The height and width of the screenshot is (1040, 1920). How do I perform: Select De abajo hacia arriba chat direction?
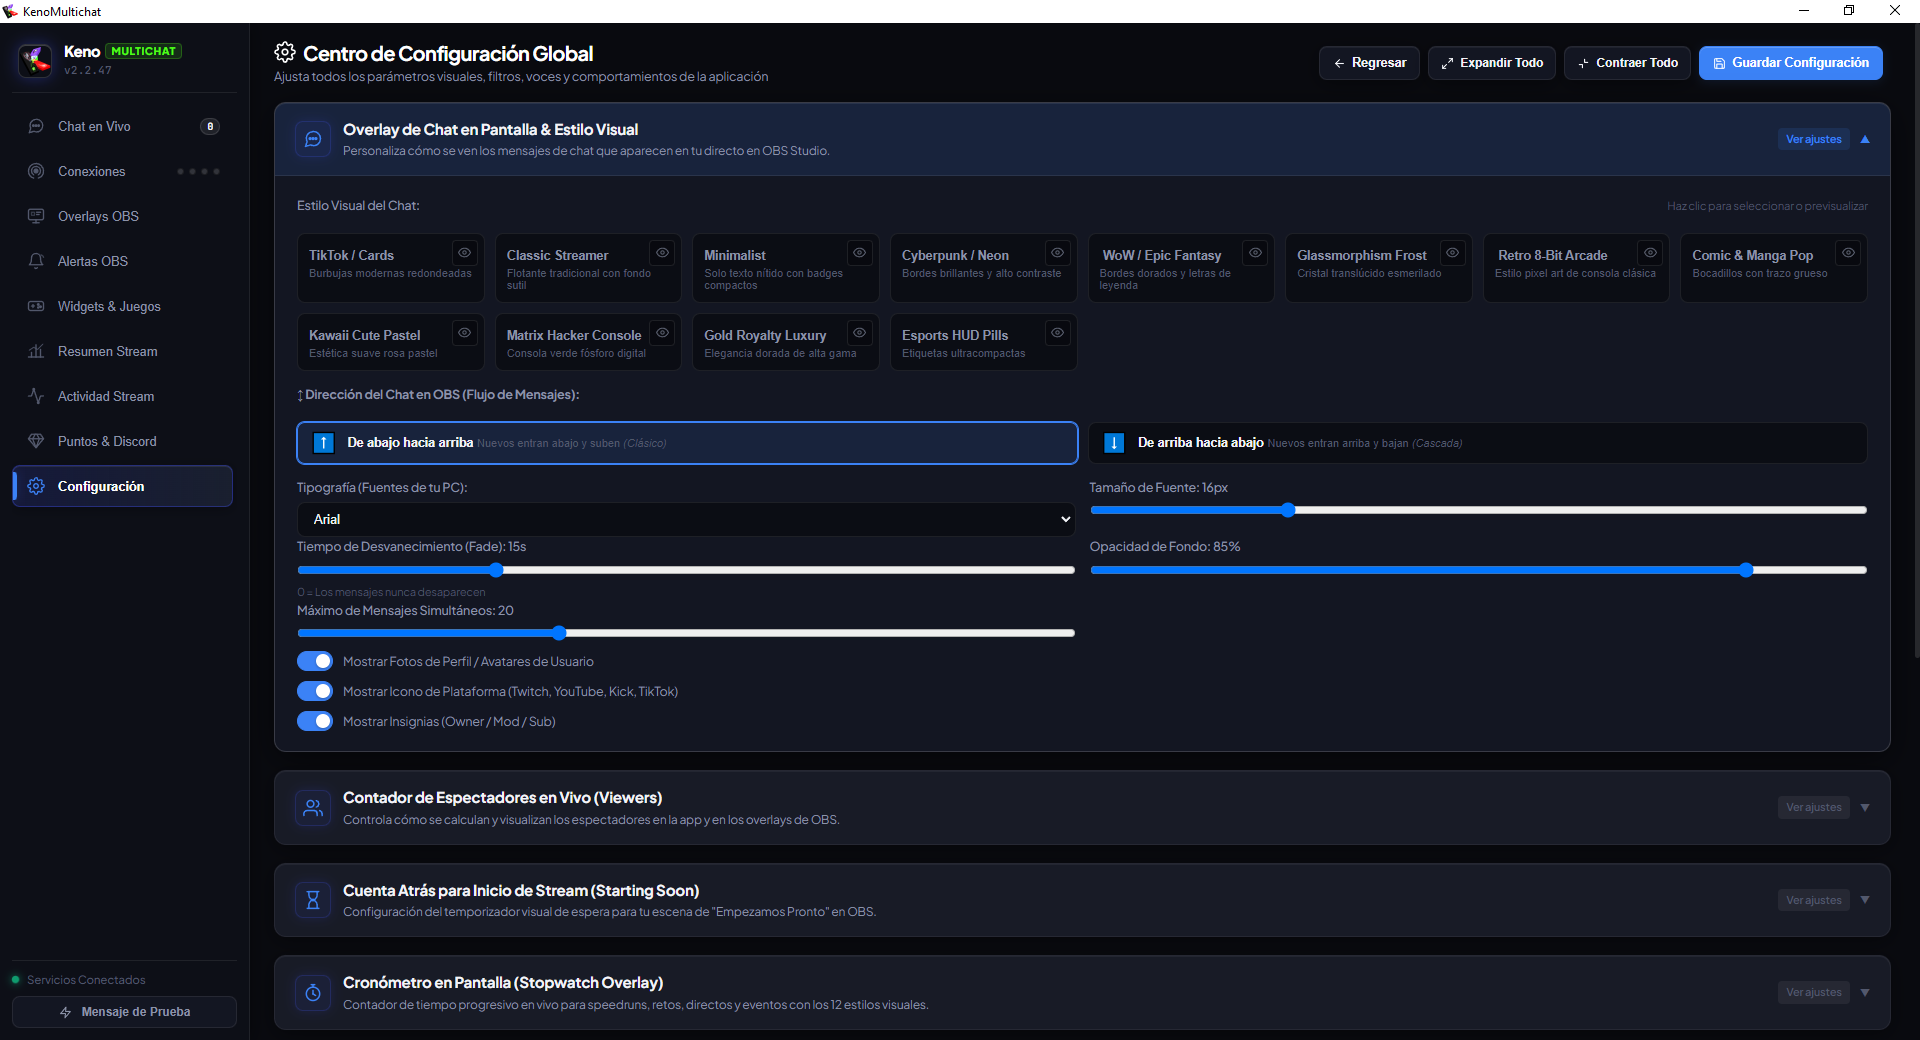[687, 443]
